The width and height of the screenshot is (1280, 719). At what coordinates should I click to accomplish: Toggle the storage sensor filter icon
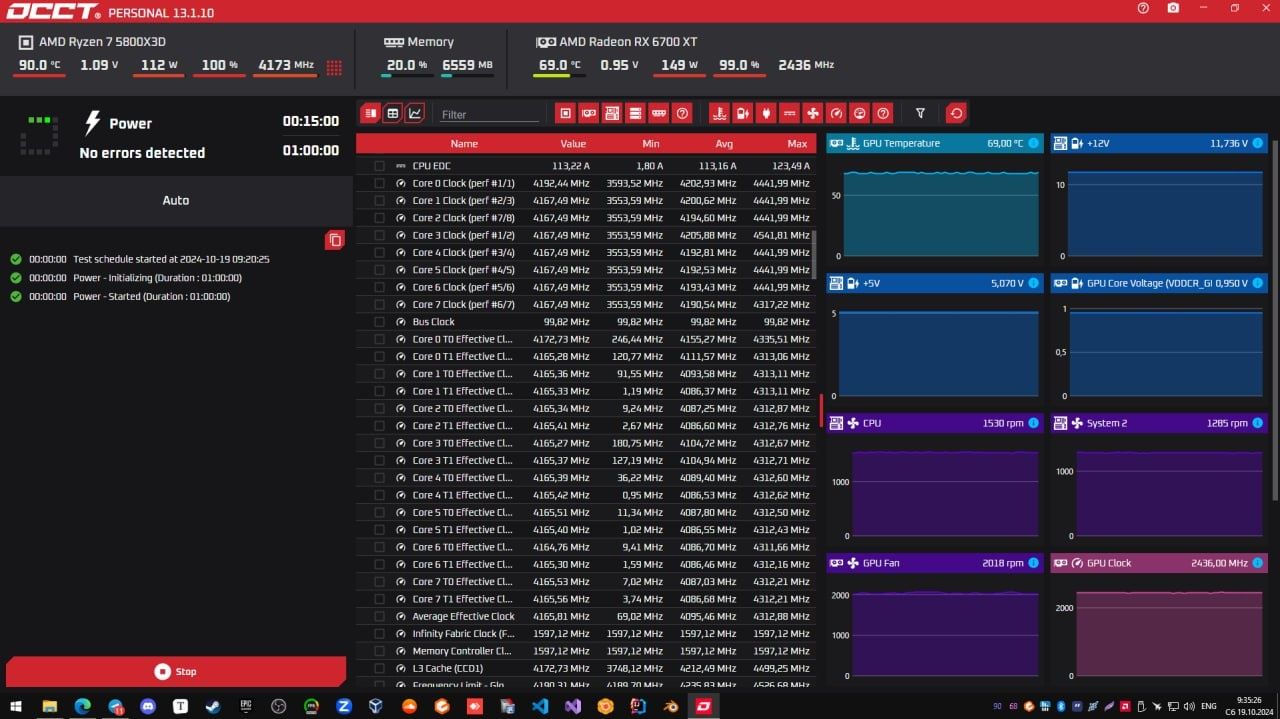point(635,113)
